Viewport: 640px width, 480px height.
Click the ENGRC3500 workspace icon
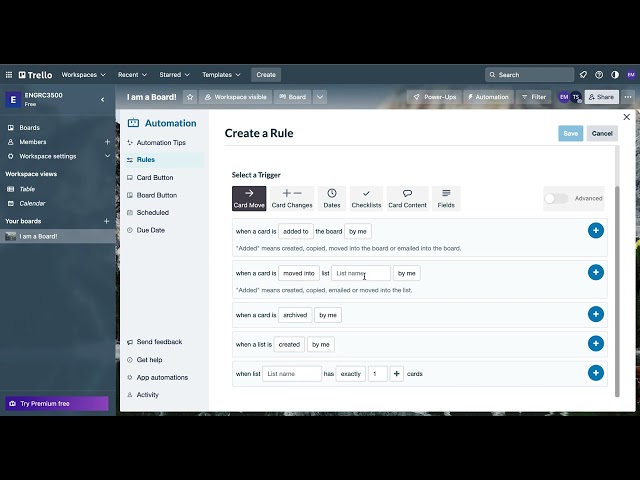pyautogui.click(x=13, y=100)
